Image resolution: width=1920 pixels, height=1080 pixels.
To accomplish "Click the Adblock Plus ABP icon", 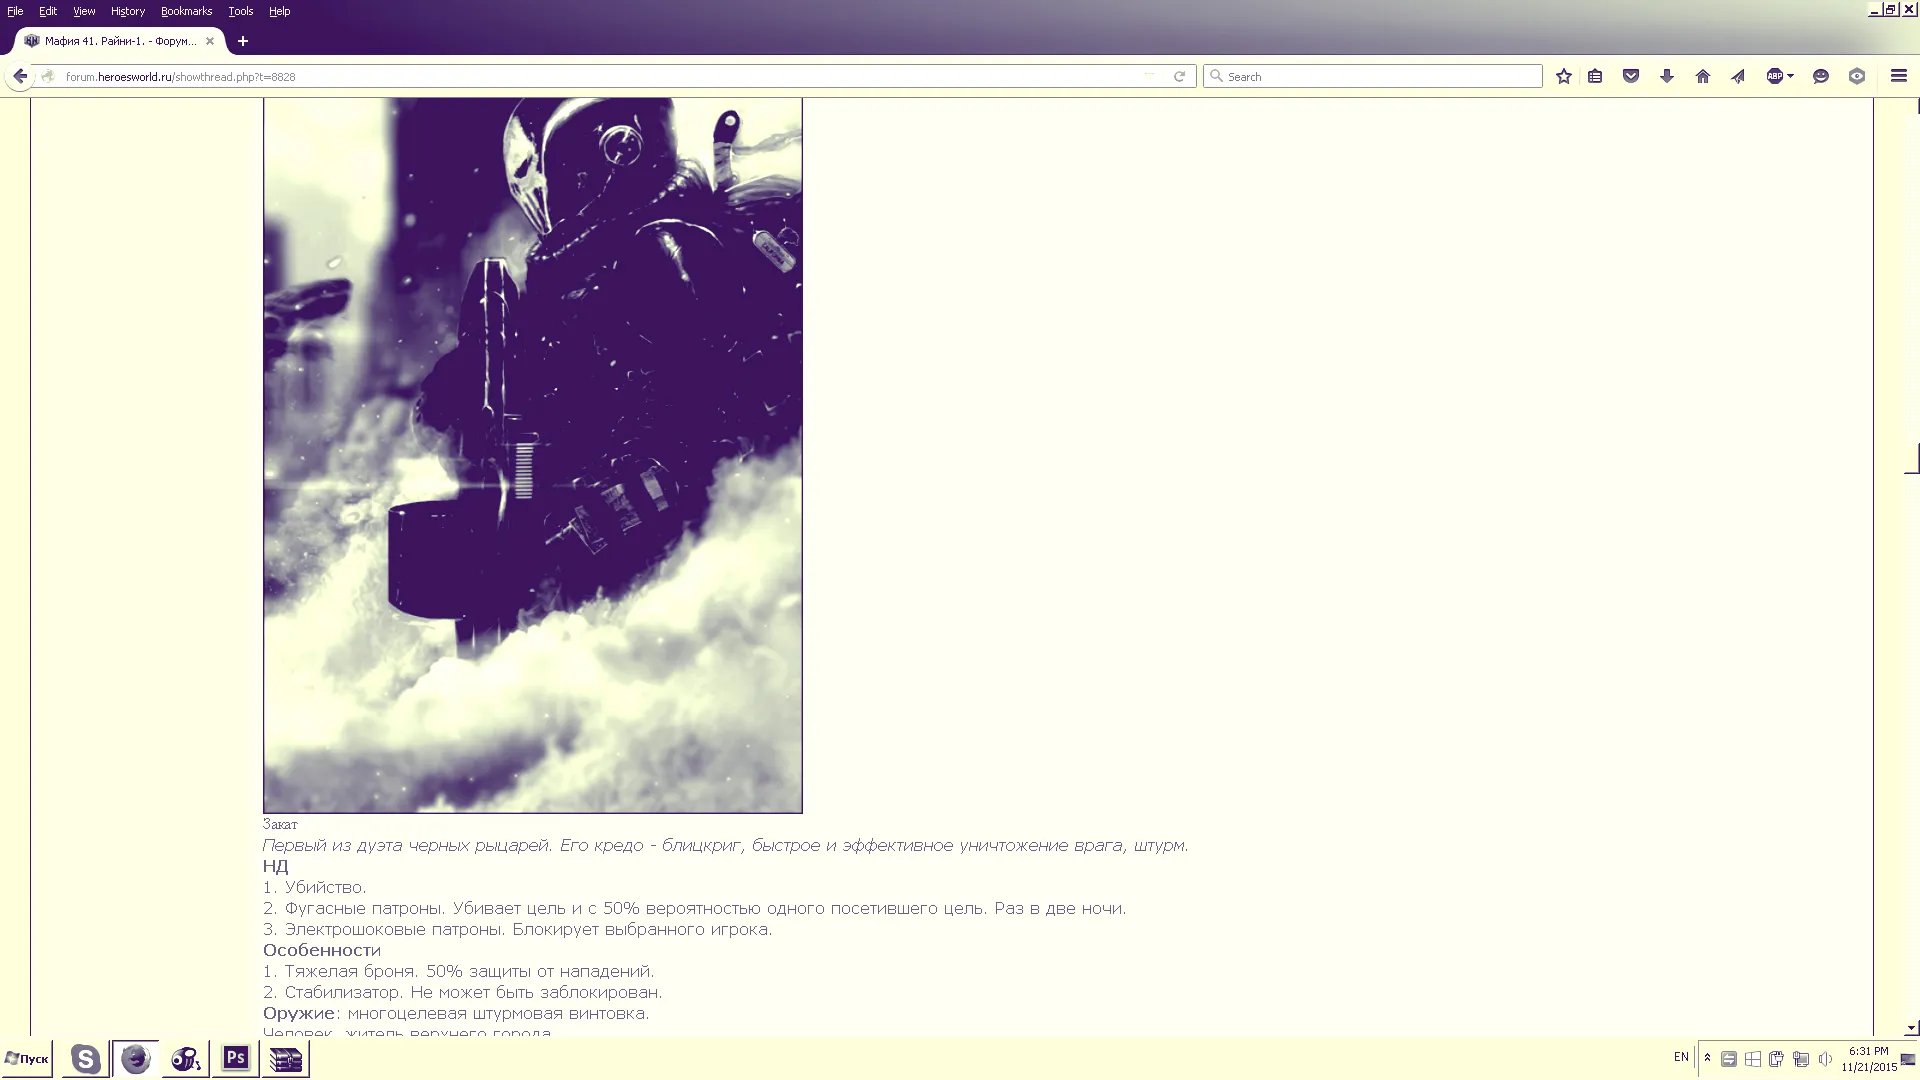I will [x=1775, y=76].
